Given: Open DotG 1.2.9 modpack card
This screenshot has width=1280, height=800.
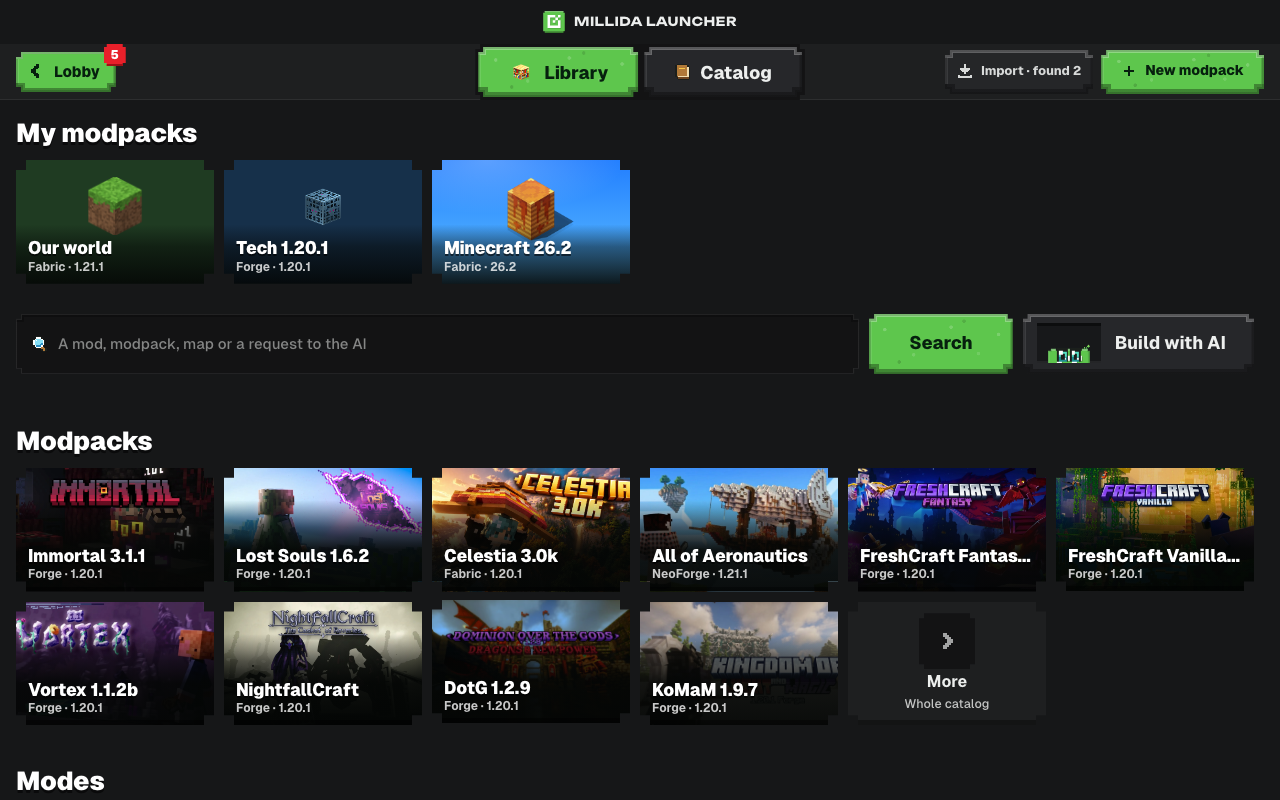Looking at the screenshot, I should (x=531, y=660).
